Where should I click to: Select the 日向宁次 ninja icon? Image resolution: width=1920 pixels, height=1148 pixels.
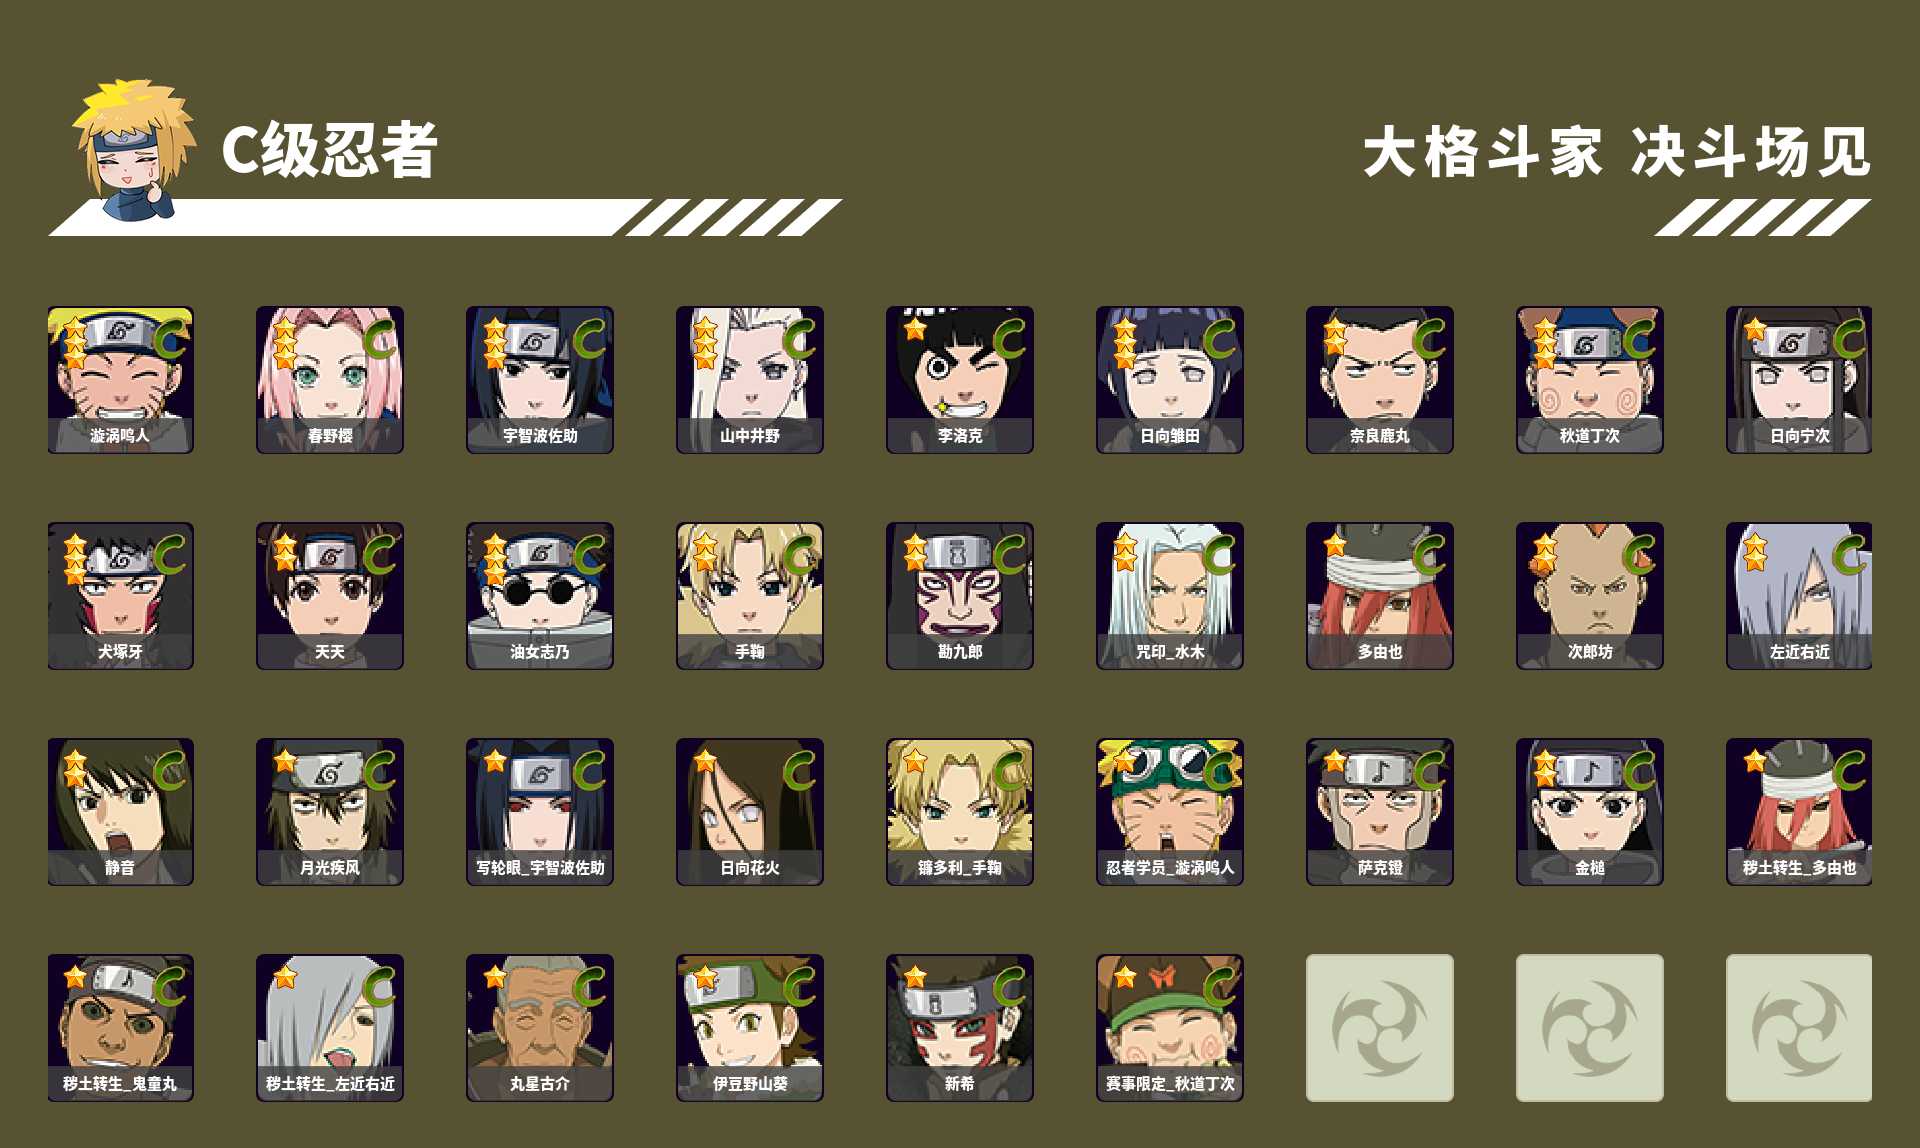(1799, 380)
